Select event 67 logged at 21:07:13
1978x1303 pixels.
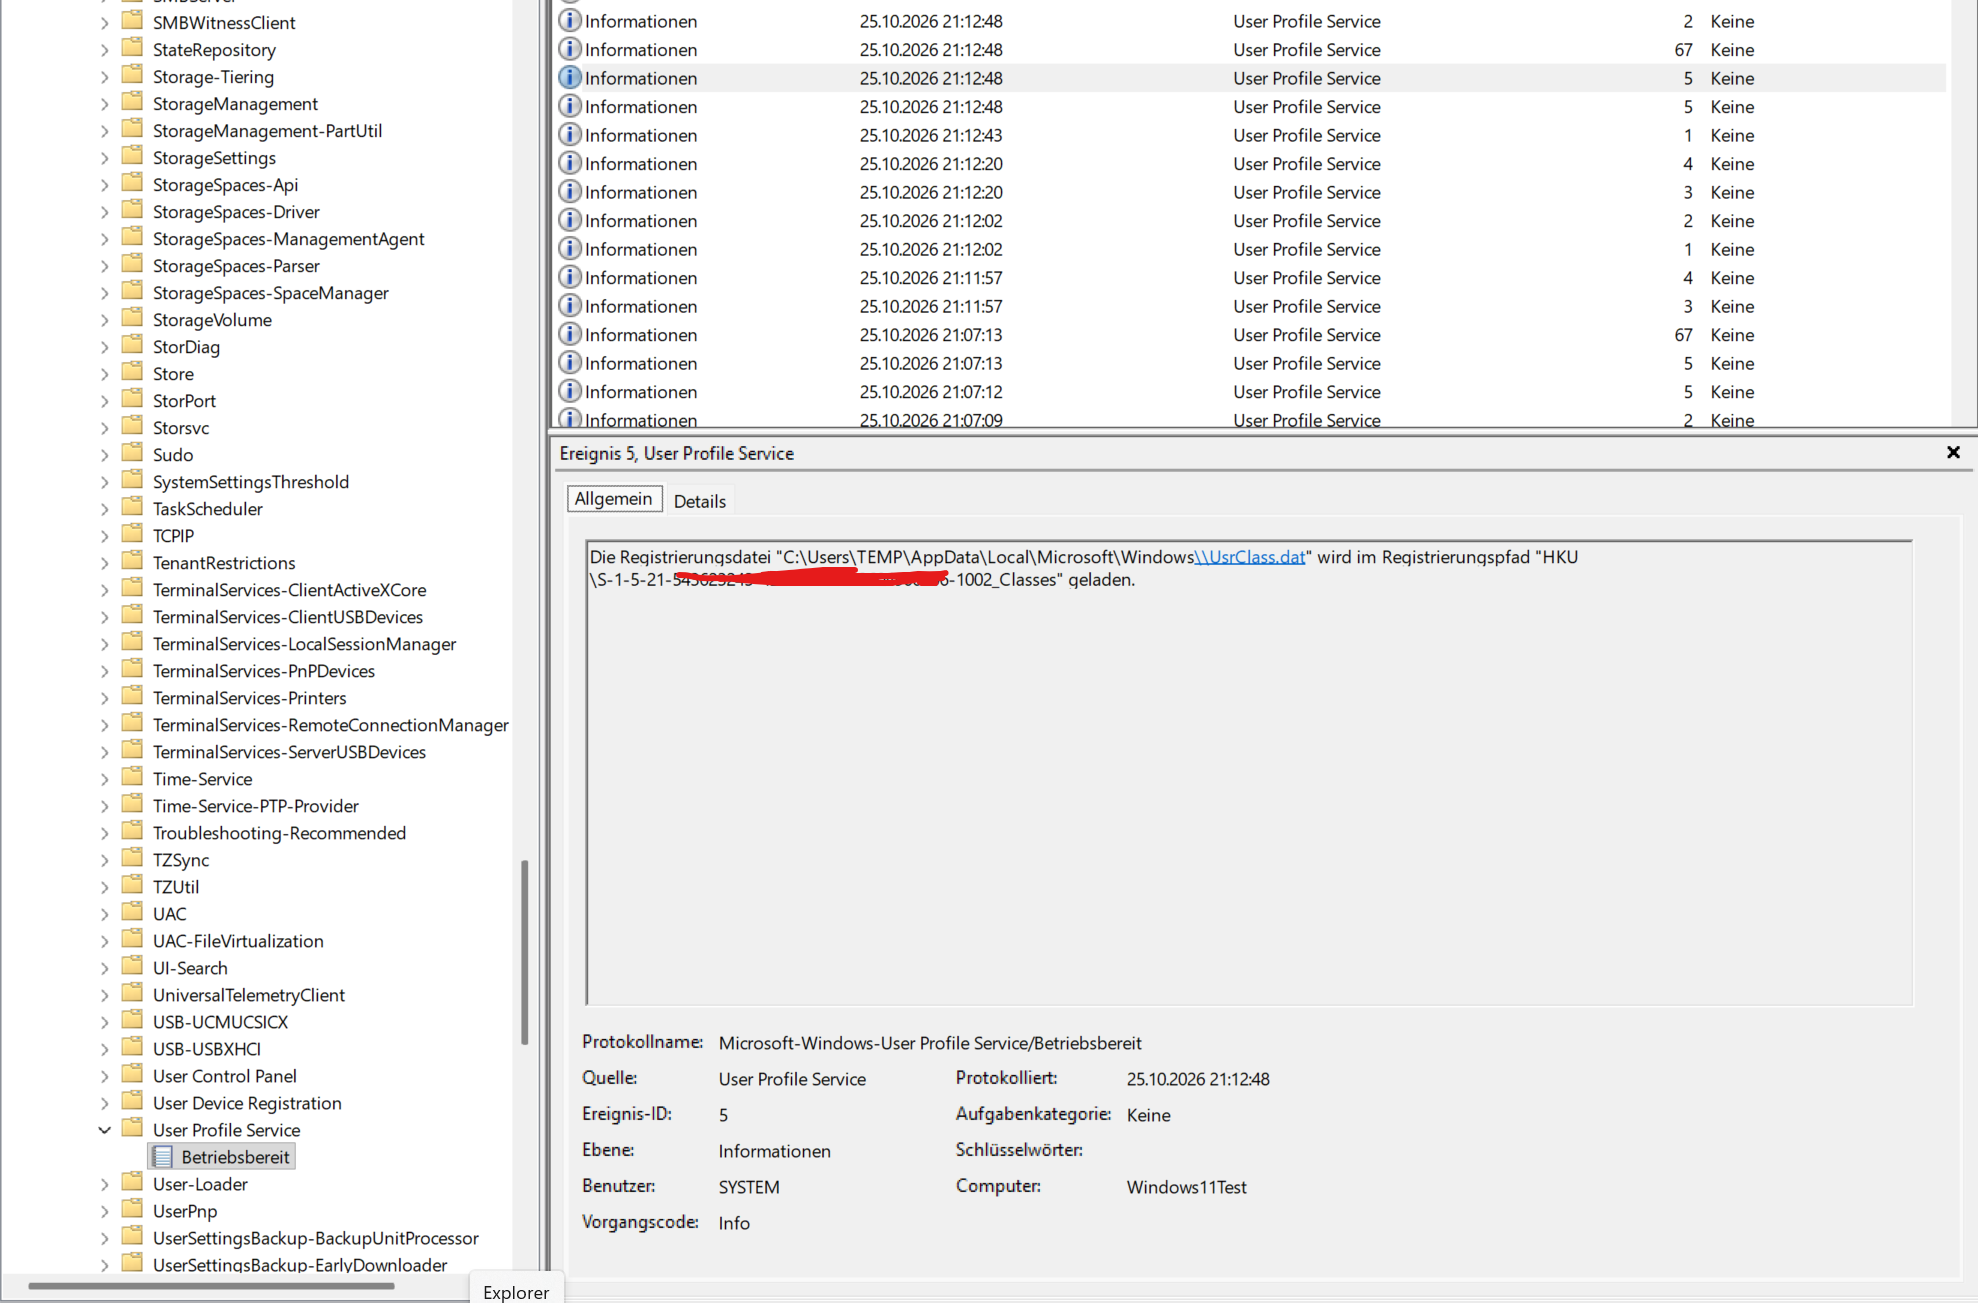point(1250,335)
